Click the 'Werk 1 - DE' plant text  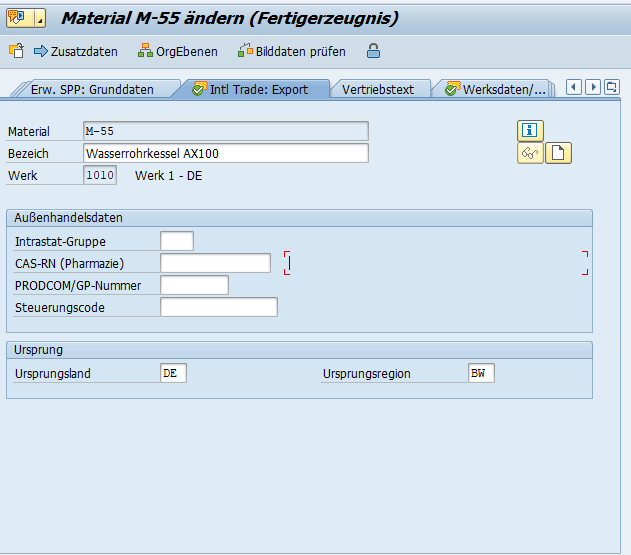pos(169,175)
